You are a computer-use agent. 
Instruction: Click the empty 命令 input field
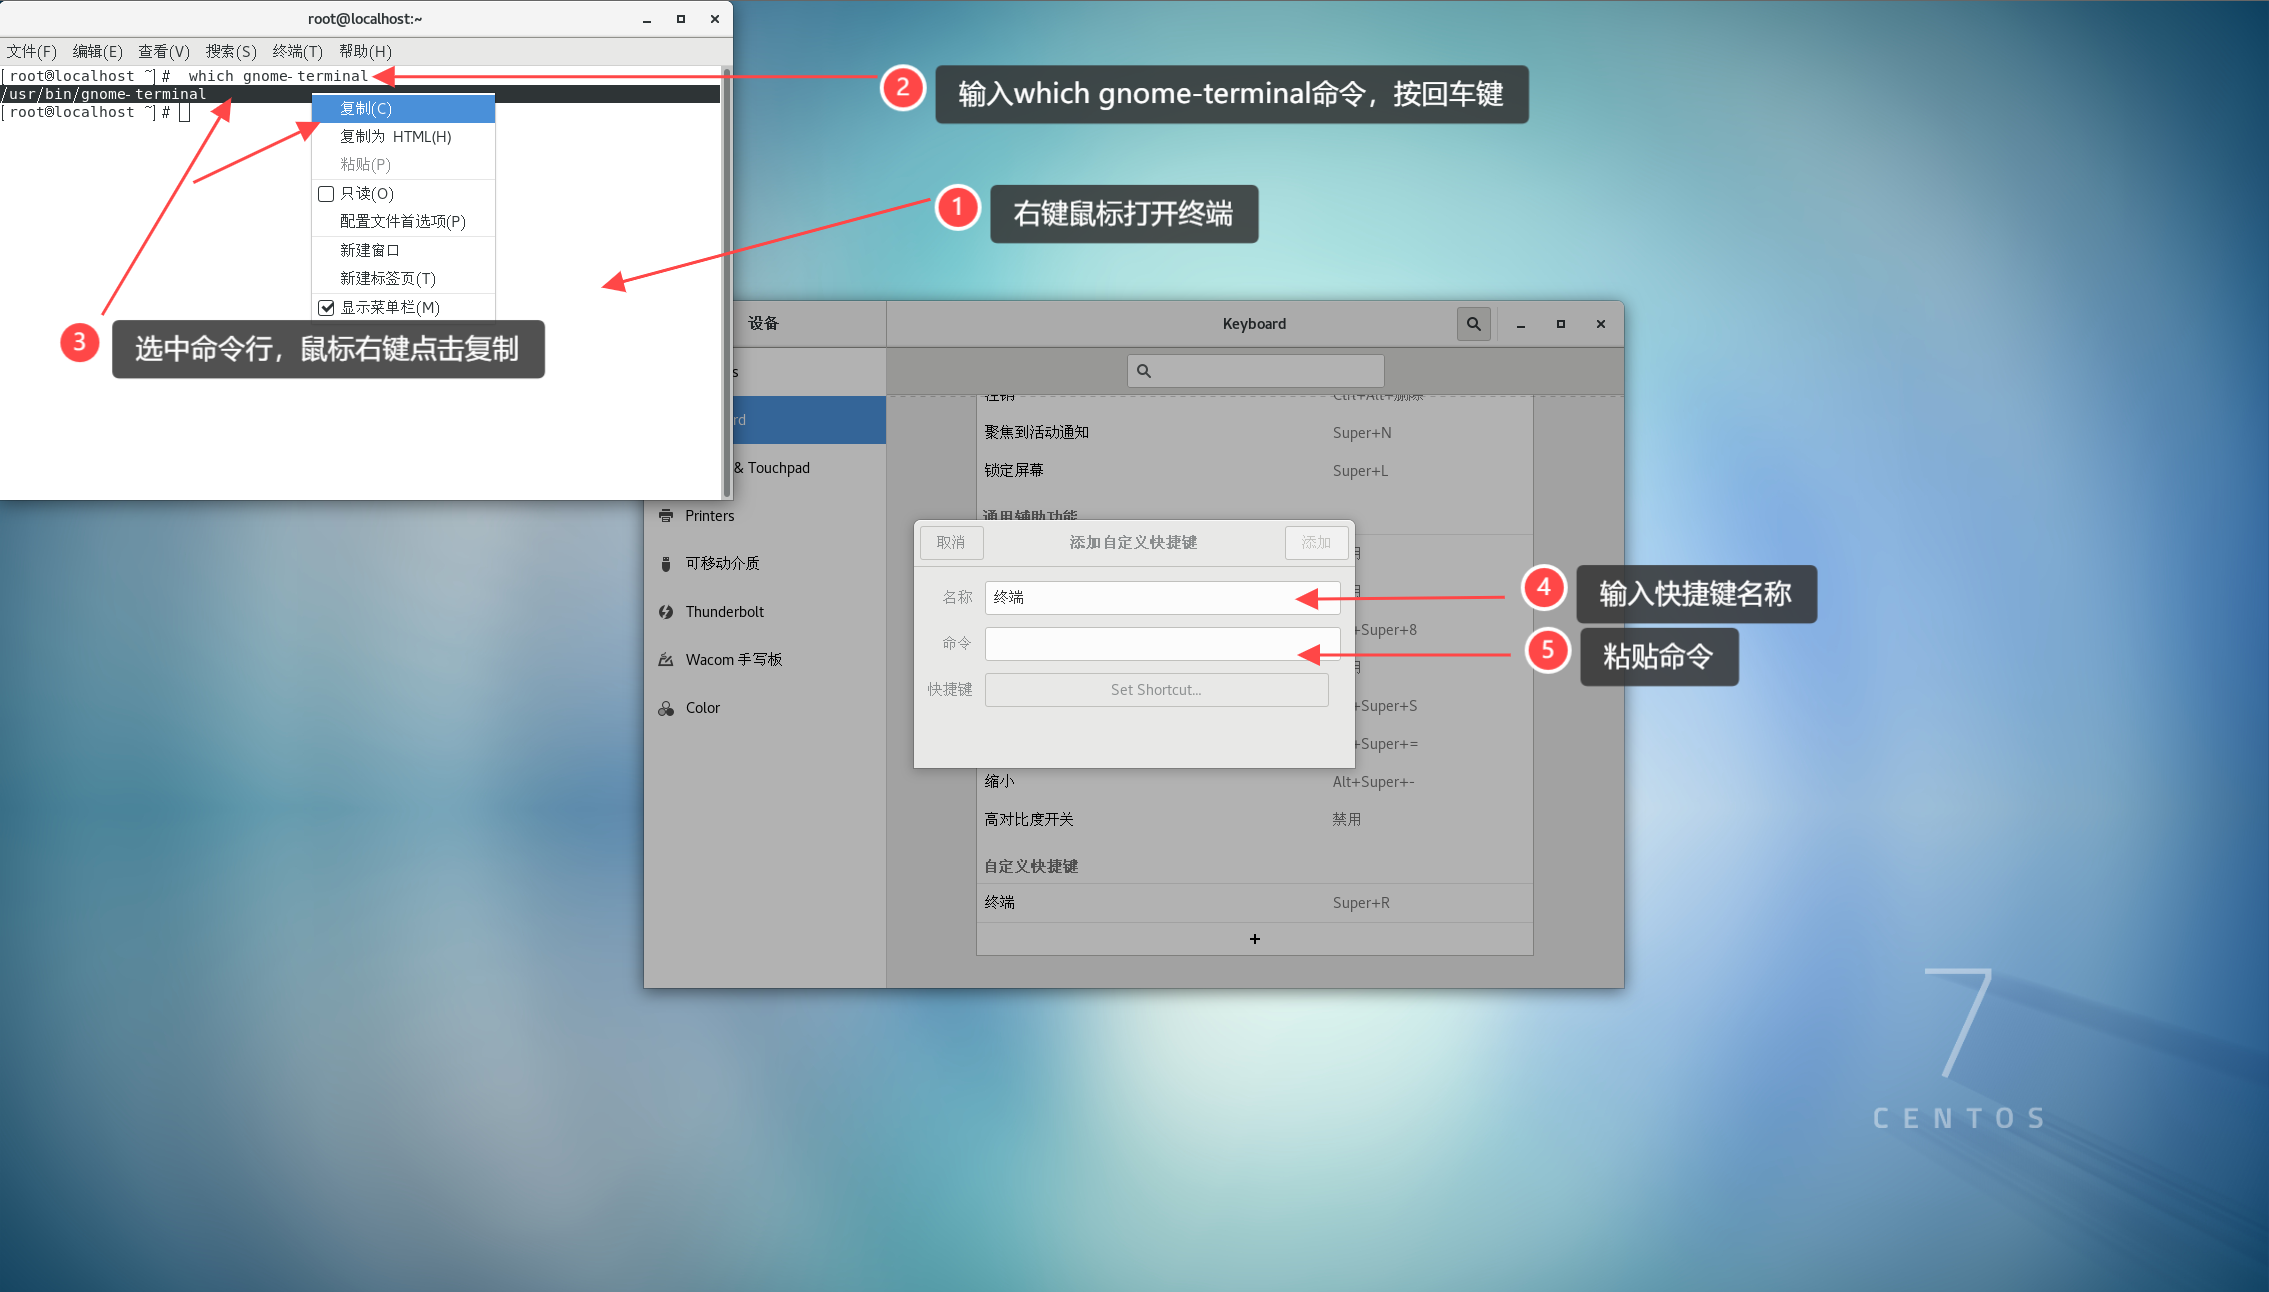click(x=1162, y=644)
